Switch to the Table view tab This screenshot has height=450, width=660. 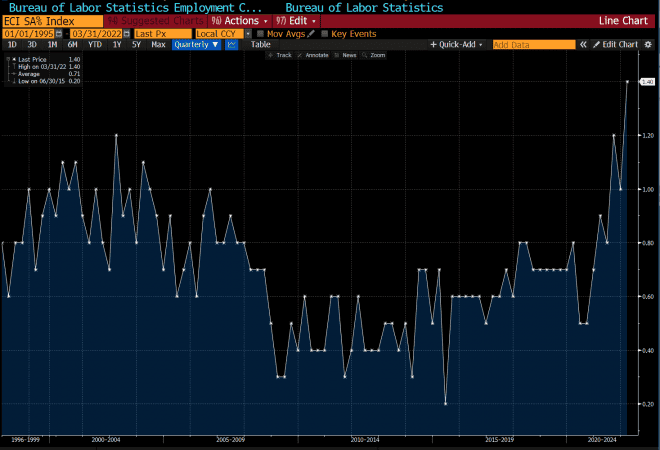coord(260,45)
